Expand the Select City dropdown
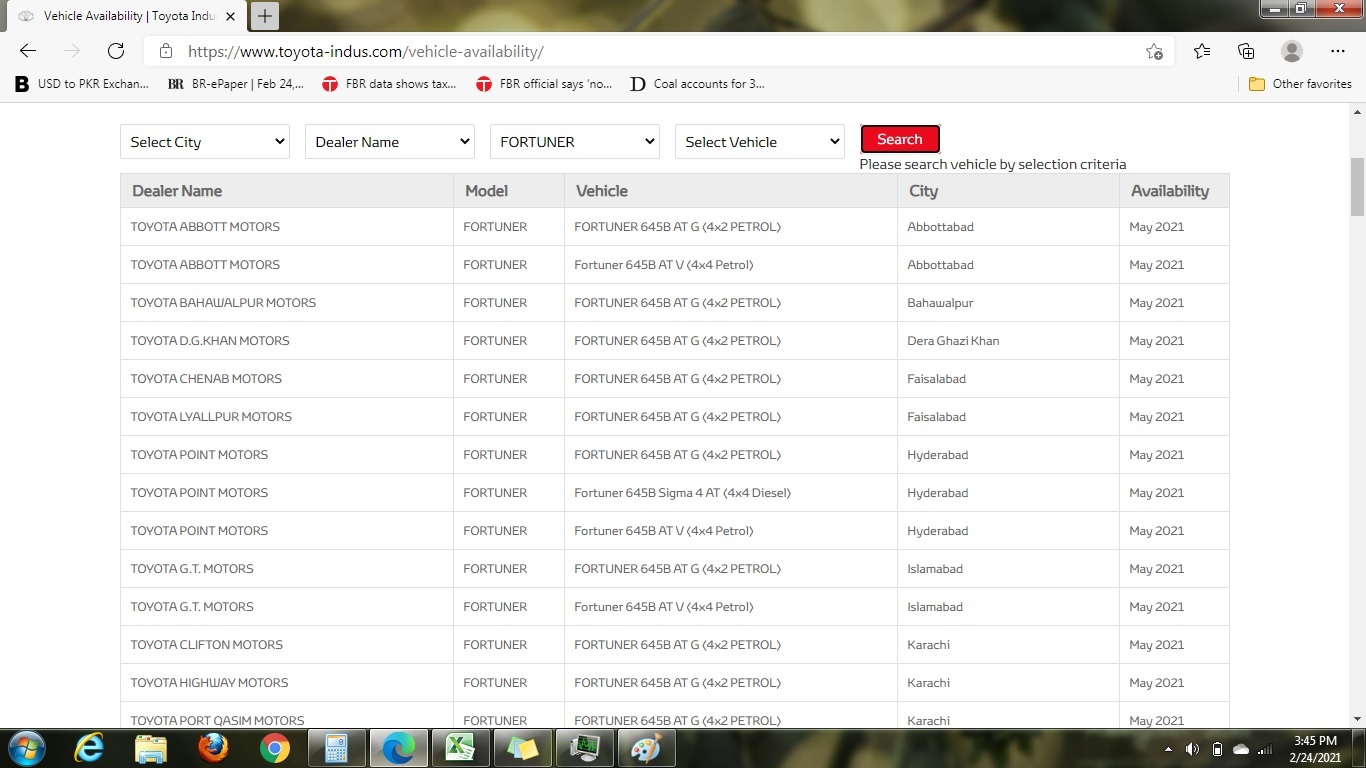This screenshot has width=1366, height=768. point(205,142)
